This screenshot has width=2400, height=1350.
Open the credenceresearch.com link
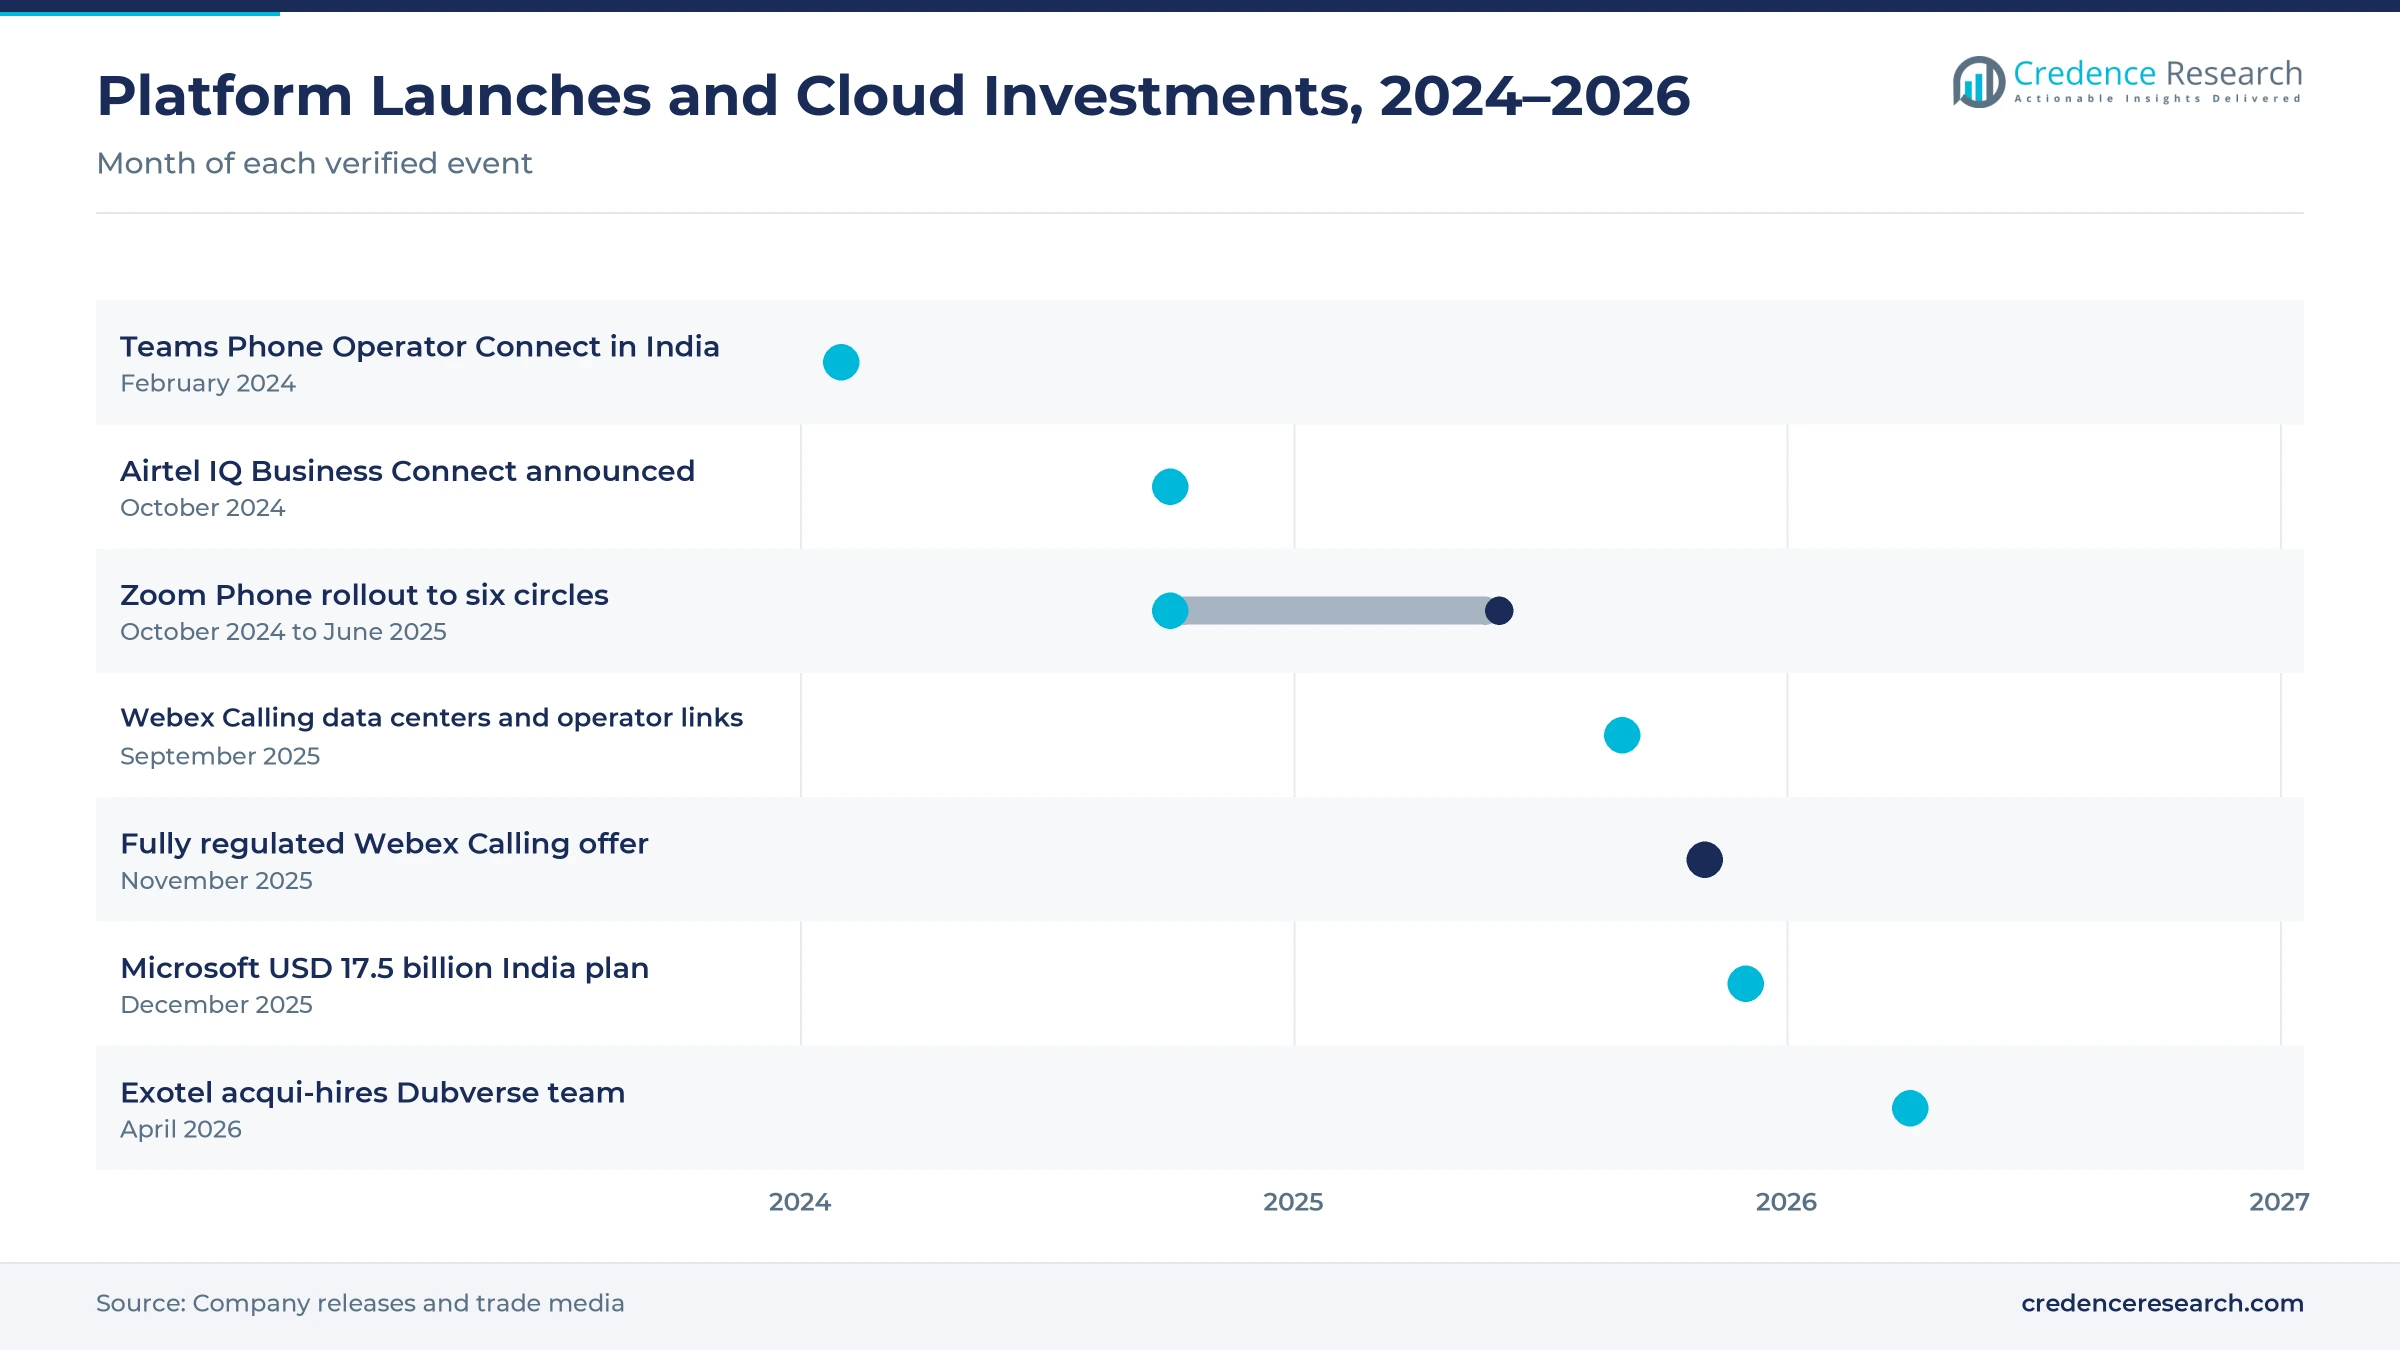pos(2162,1303)
